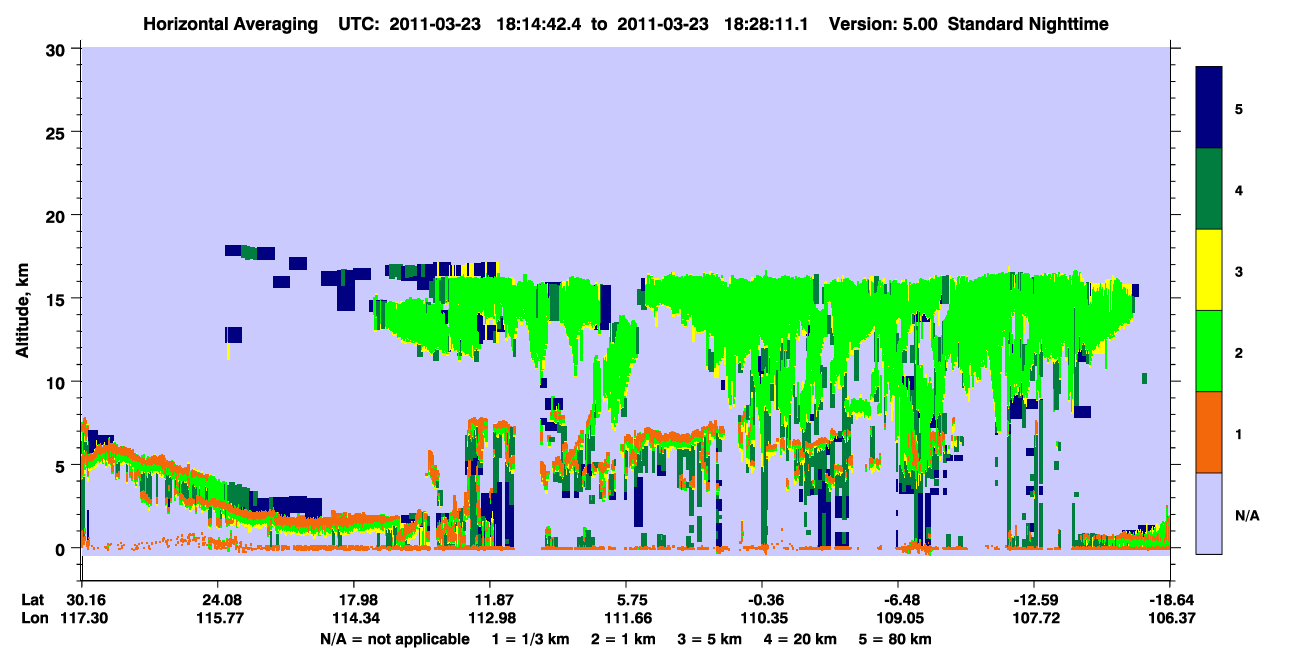Click the latitude value -18.64
The image size is (1300, 667).
point(1169,600)
